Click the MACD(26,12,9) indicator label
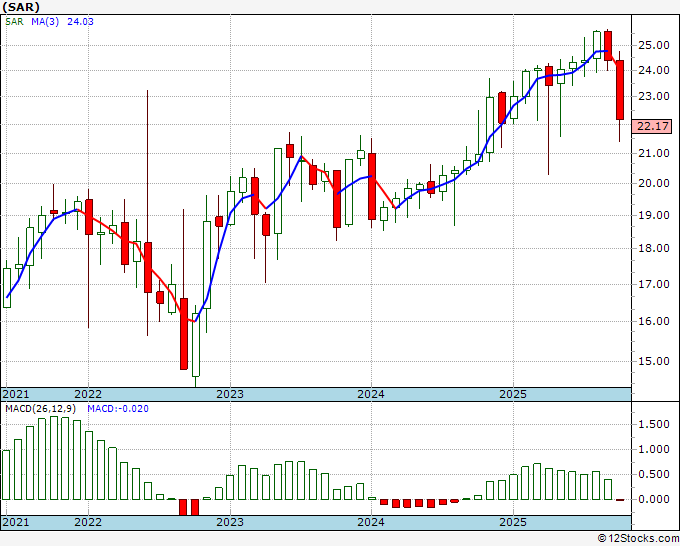 41,409
